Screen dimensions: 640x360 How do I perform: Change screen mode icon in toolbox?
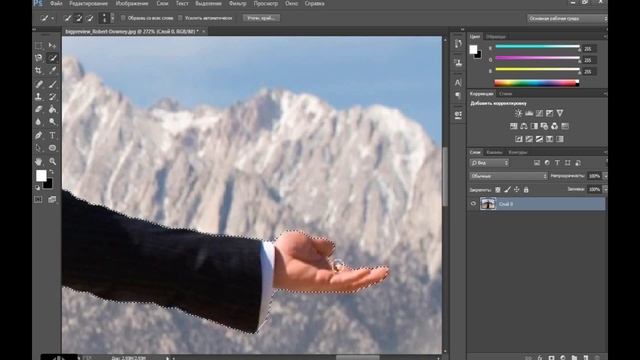coord(52,200)
